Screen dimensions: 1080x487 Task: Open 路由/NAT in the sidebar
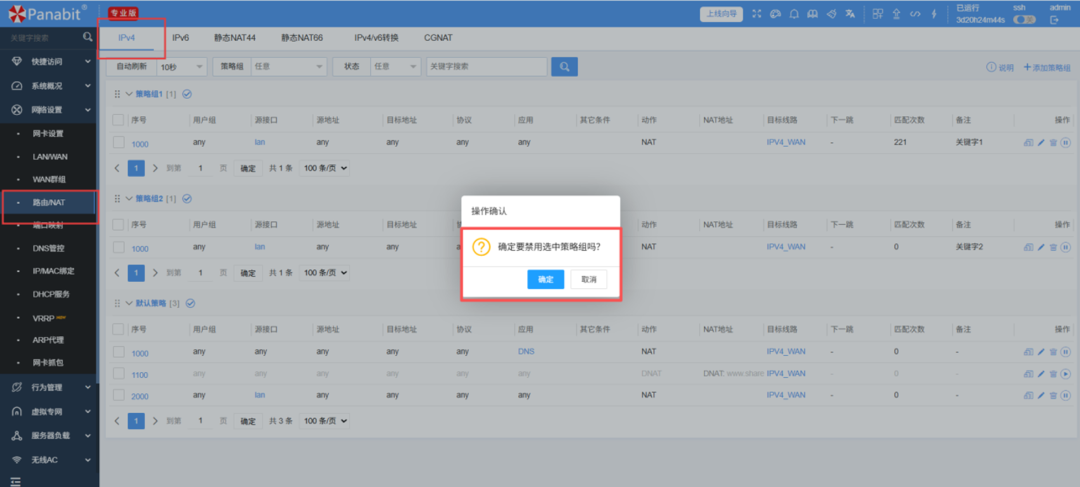coord(50,203)
